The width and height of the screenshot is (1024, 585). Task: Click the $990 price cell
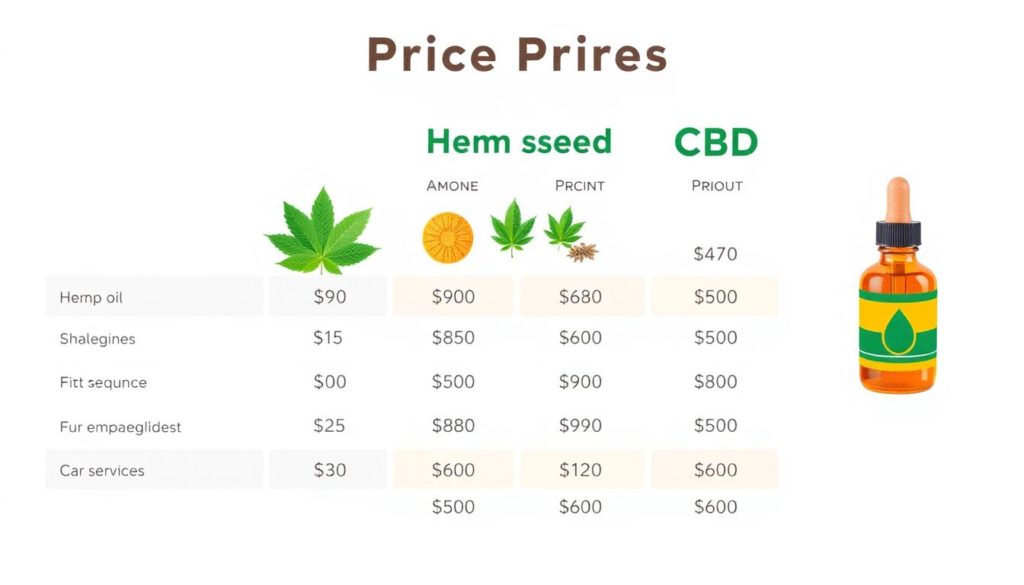[580, 426]
